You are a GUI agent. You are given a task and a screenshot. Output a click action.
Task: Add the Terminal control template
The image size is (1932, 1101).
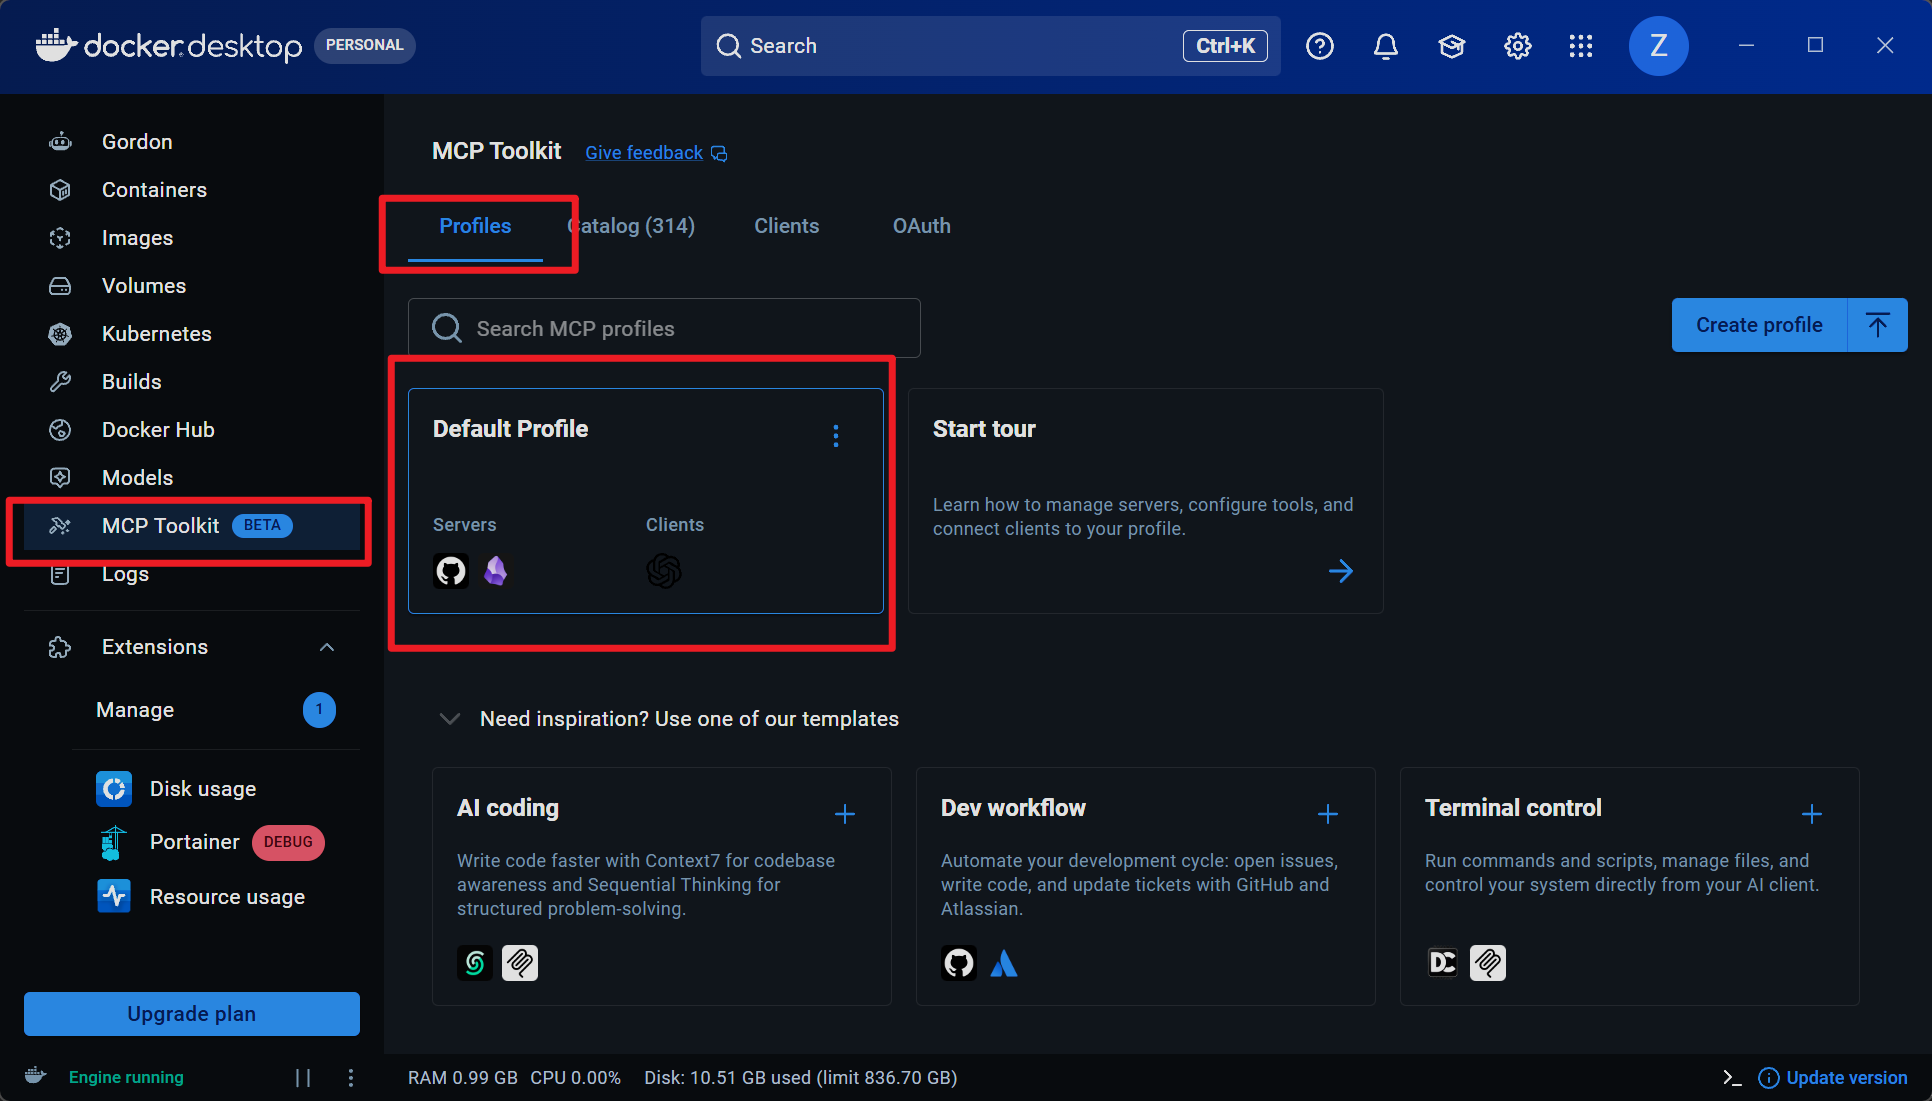click(1812, 814)
